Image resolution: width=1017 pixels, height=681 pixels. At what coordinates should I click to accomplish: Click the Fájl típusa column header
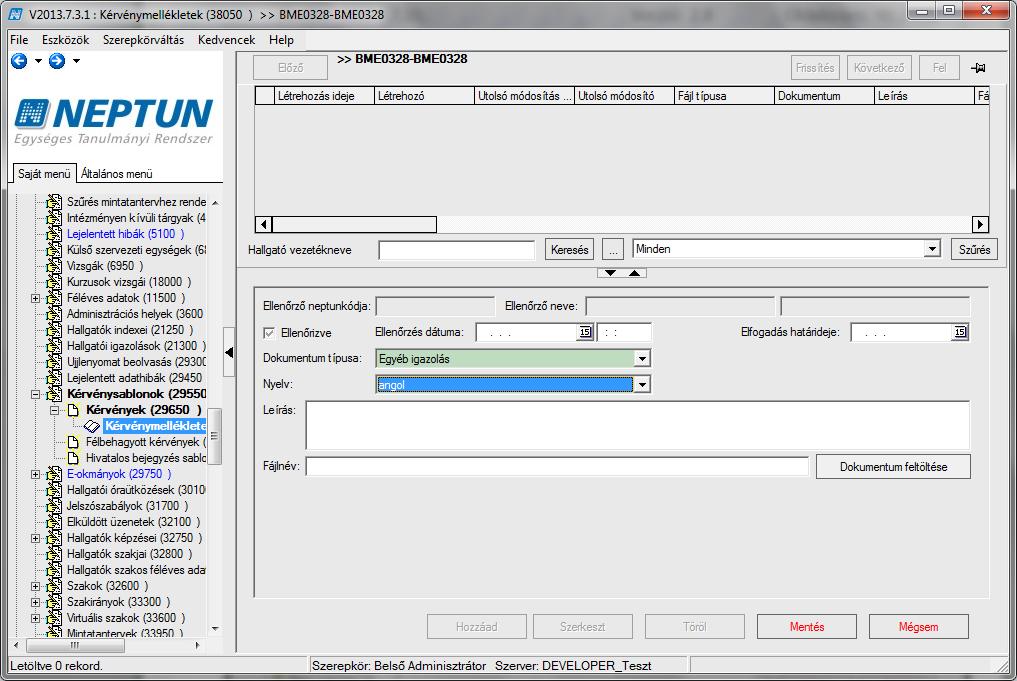point(724,95)
